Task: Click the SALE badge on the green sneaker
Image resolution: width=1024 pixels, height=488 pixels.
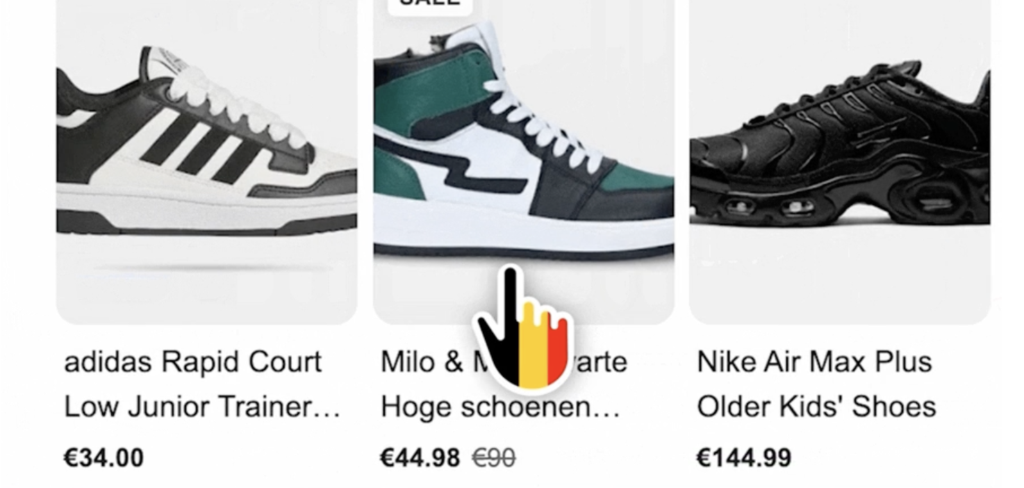Action: tap(430, 4)
